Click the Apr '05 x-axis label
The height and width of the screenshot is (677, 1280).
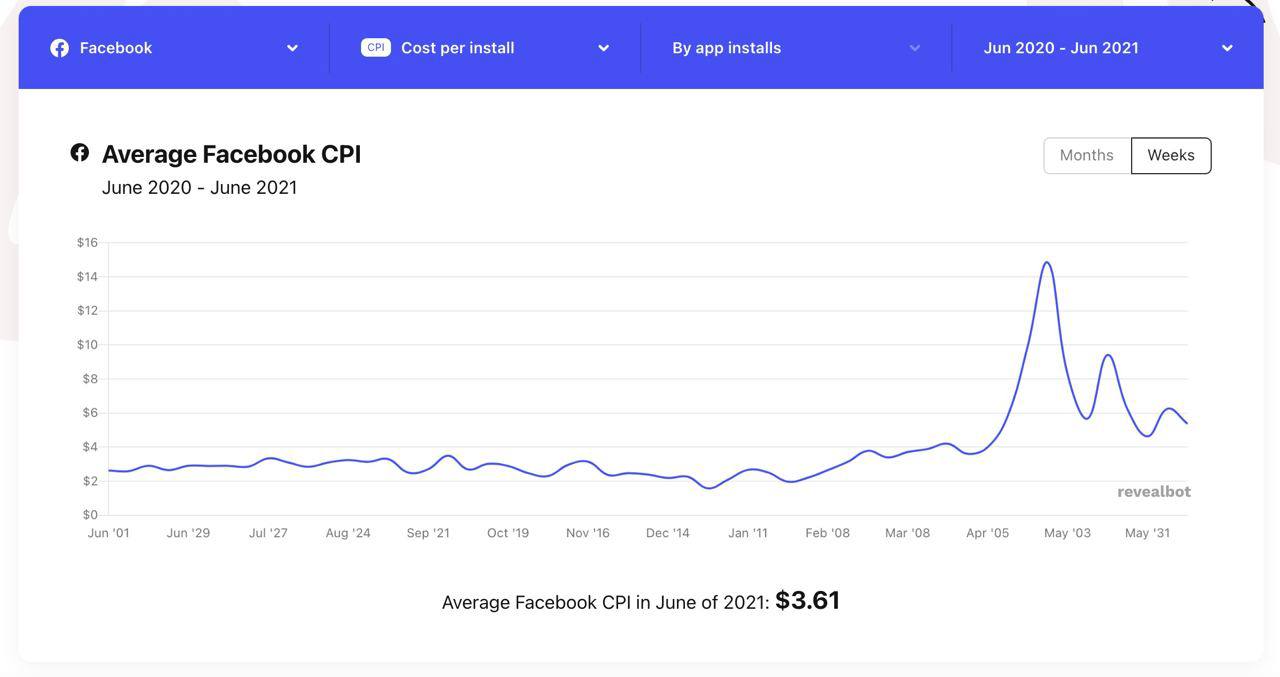987,533
